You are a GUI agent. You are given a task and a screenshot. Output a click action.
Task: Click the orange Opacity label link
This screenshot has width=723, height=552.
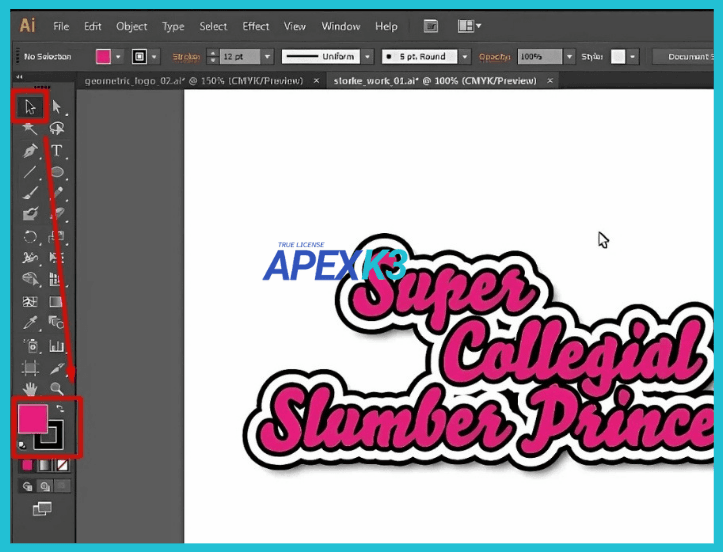tap(494, 57)
